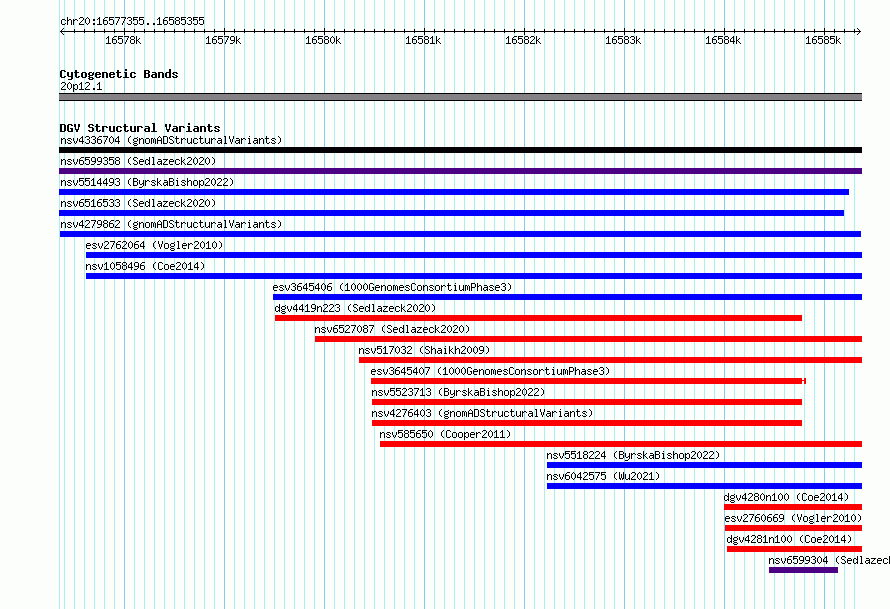Click the 16584k ruler position
Viewport: 890px width, 609px height.
click(x=723, y=40)
